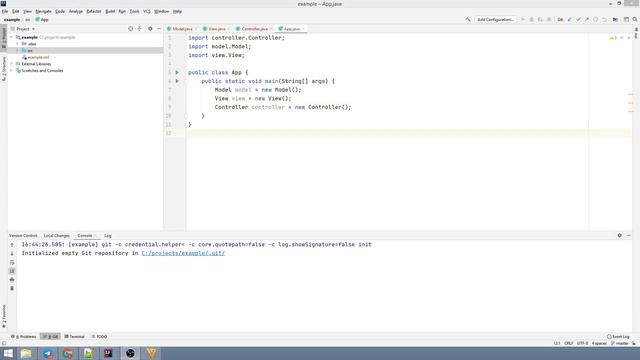
Task: Click run gutter icon beside main method
Action: coord(177,81)
